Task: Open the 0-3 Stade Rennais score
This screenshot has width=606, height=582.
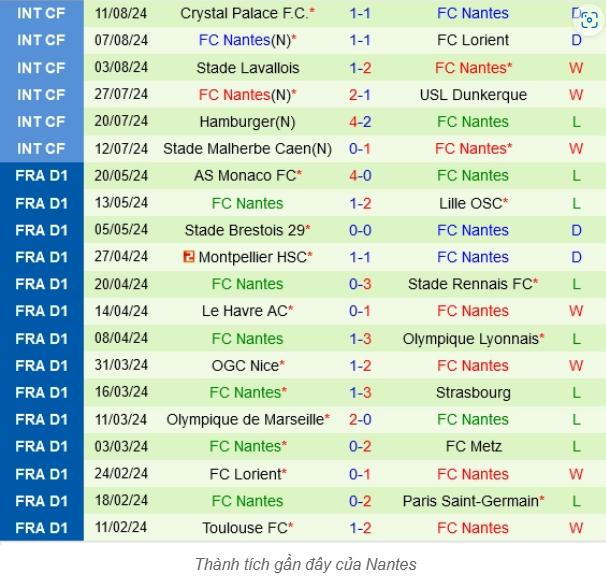Action: pyautogui.click(x=360, y=284)
